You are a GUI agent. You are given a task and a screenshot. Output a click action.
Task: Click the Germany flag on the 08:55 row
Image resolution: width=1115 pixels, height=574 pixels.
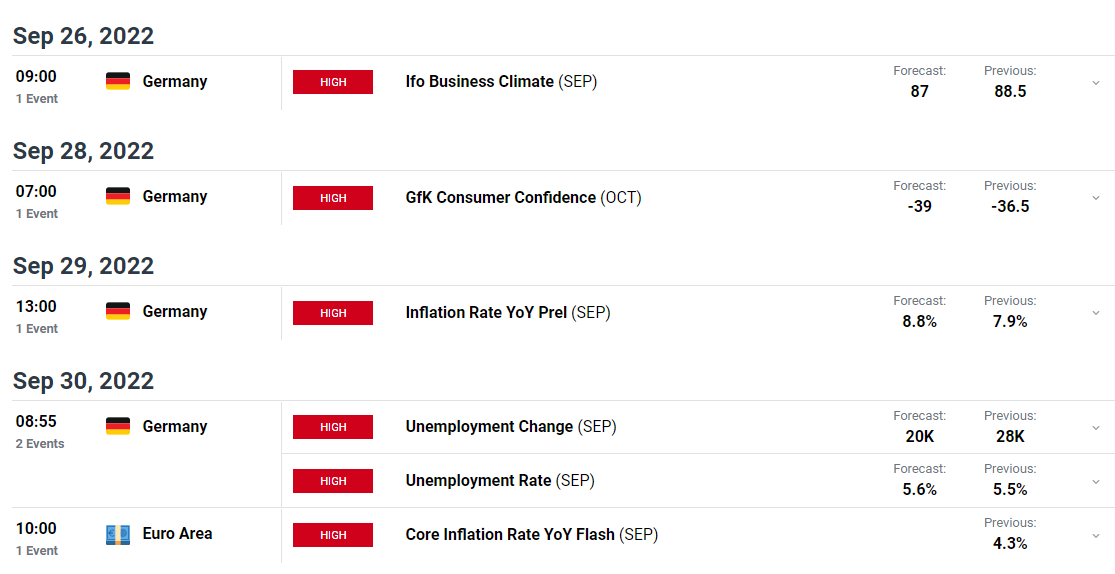(118, 427)
